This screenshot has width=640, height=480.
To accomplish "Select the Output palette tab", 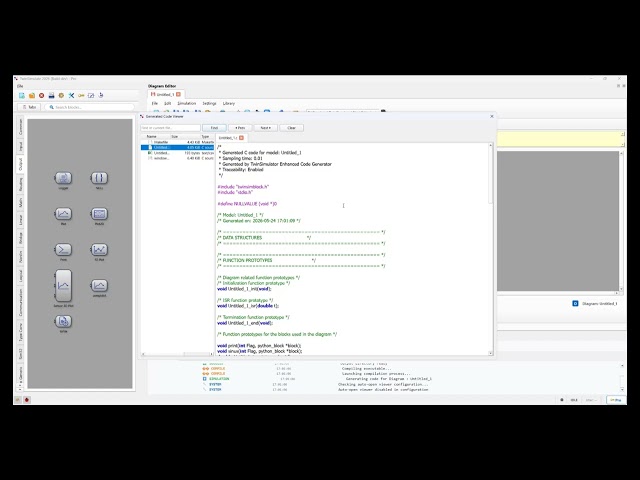I will 20,164.
